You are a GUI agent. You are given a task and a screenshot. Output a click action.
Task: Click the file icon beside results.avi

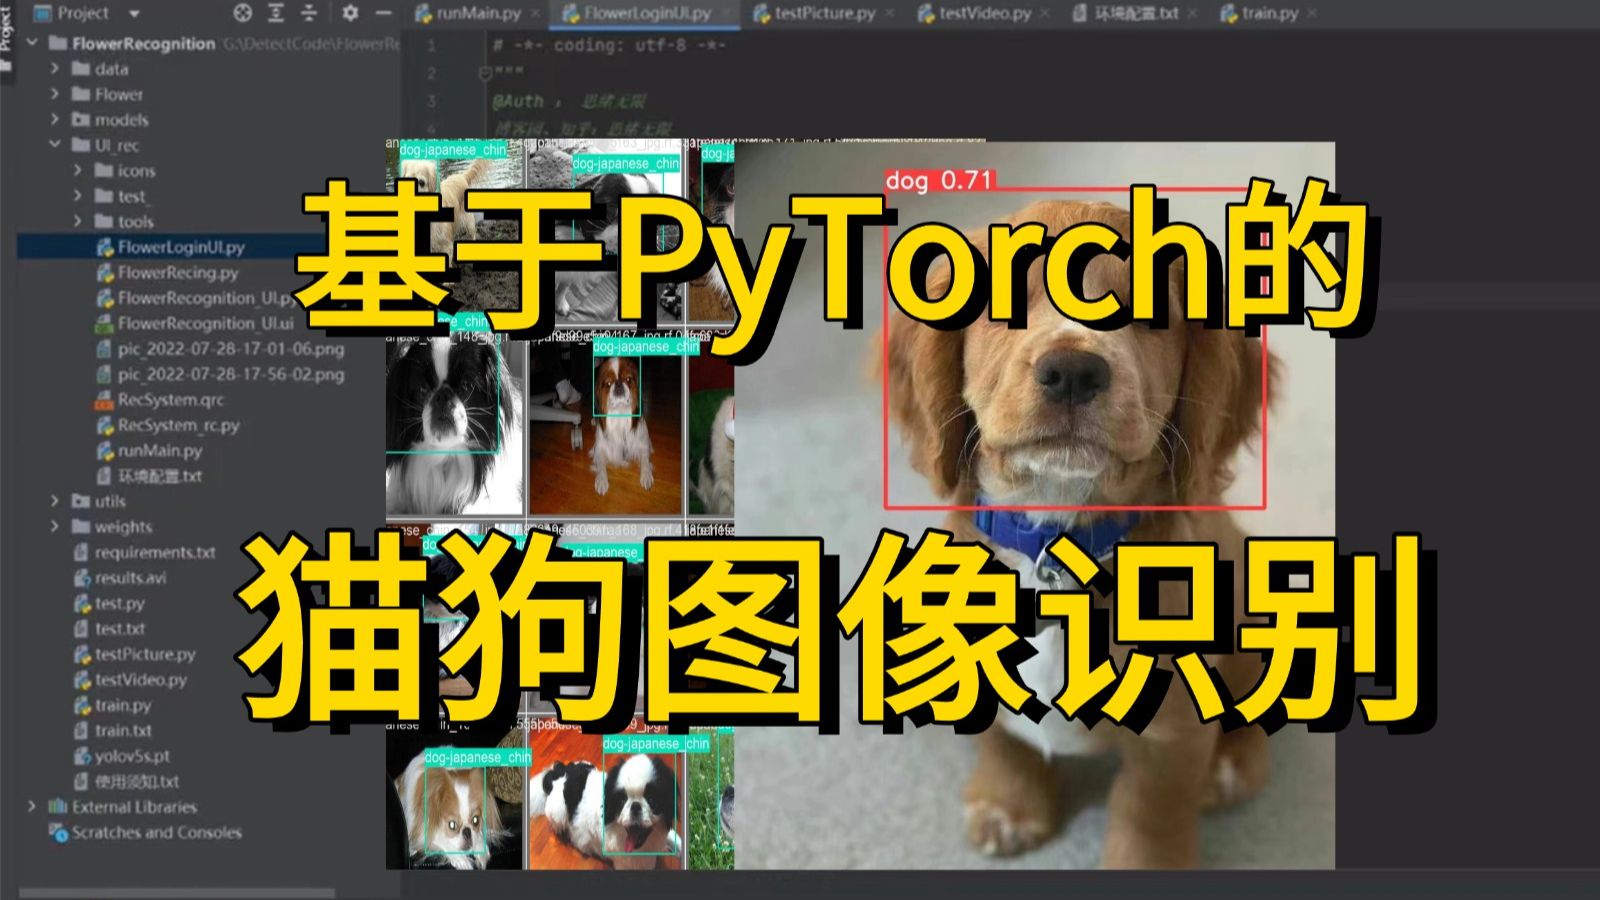[x=82, y=578]
